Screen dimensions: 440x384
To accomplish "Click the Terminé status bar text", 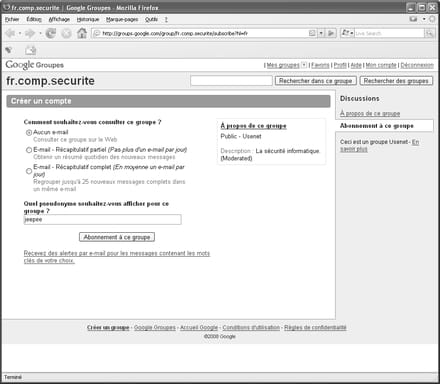I will pyautogui.click(x=13, y=377).
